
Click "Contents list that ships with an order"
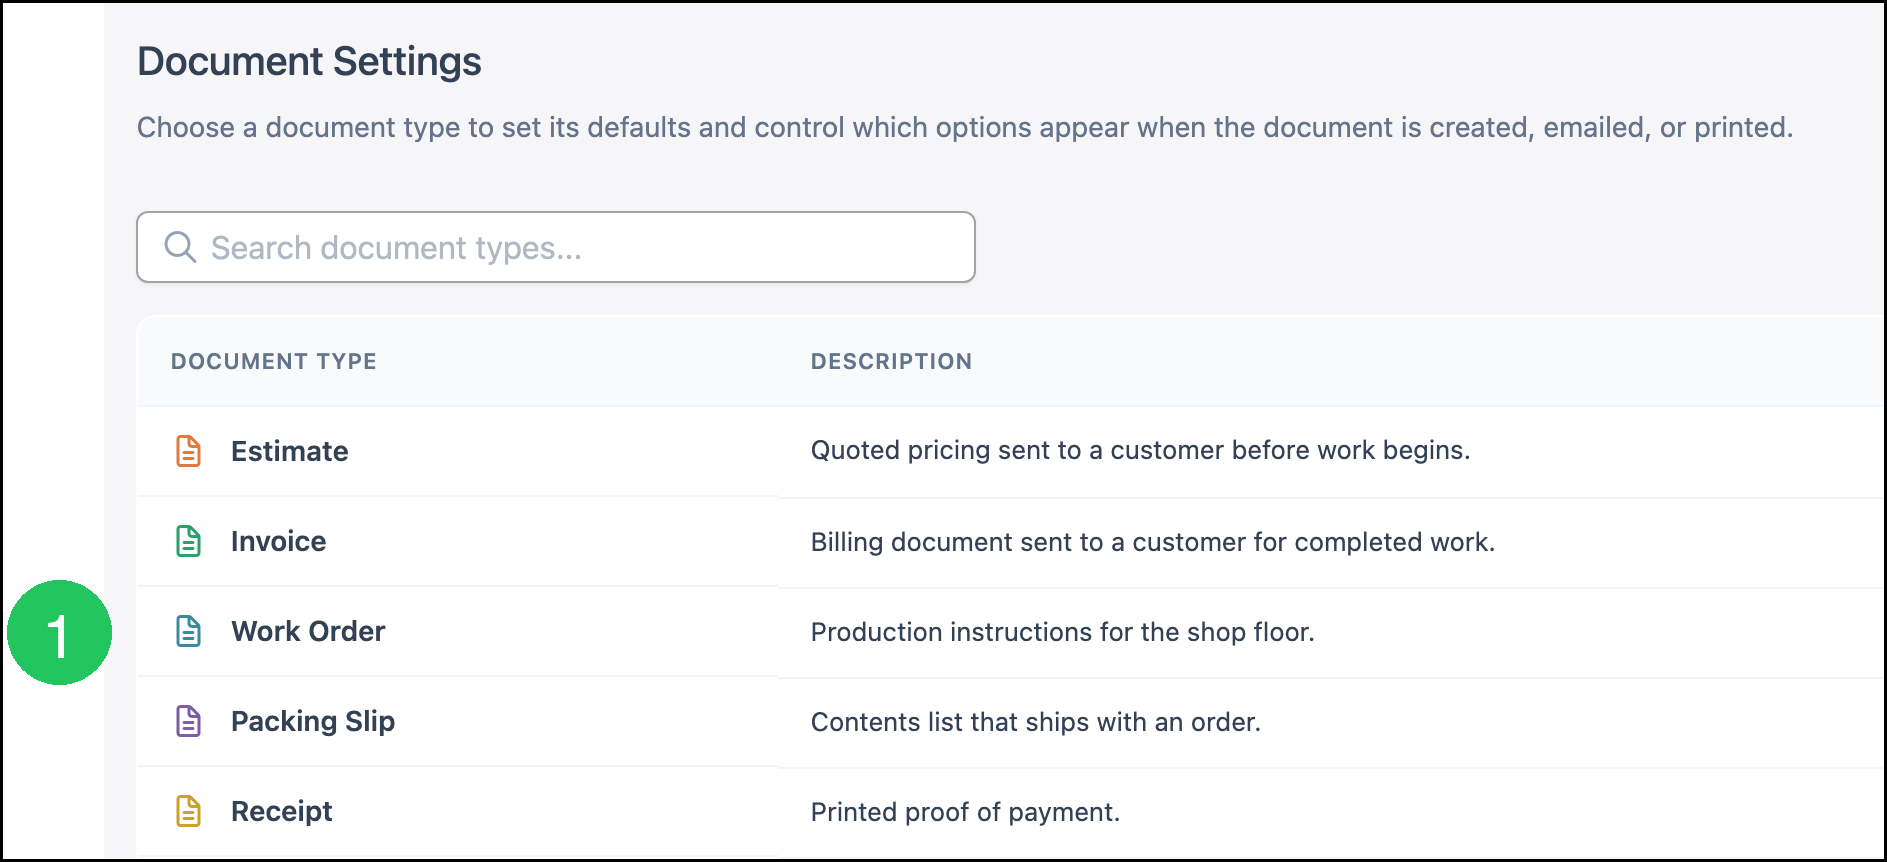point(1035,722)
